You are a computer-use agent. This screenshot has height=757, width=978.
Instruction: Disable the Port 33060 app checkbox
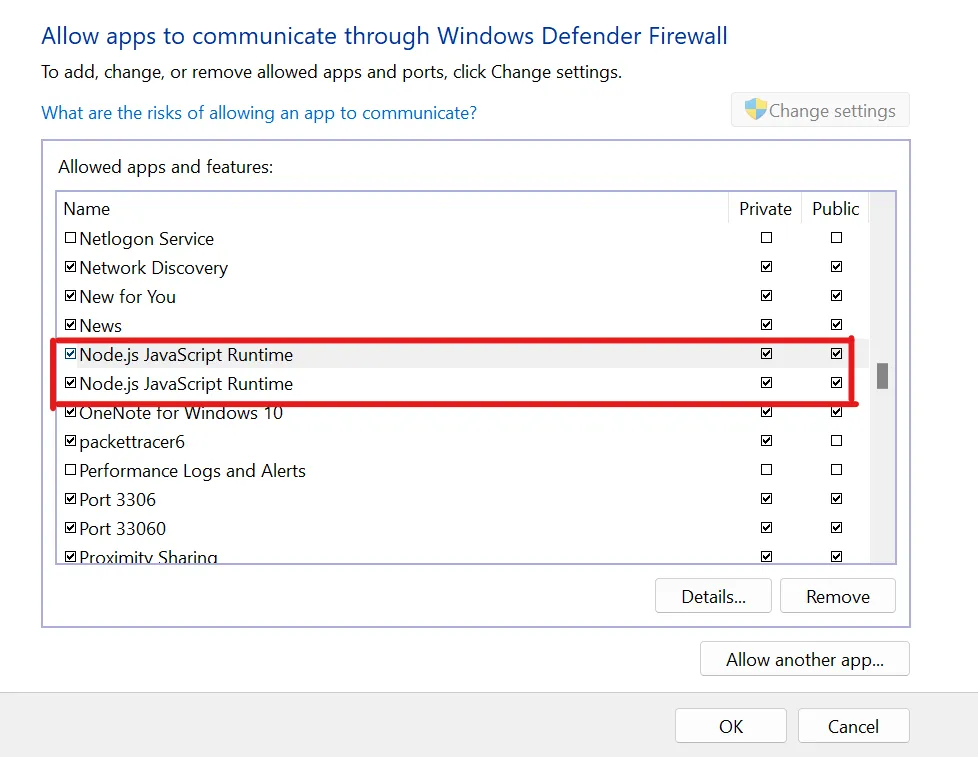click(x=70, y=528)
